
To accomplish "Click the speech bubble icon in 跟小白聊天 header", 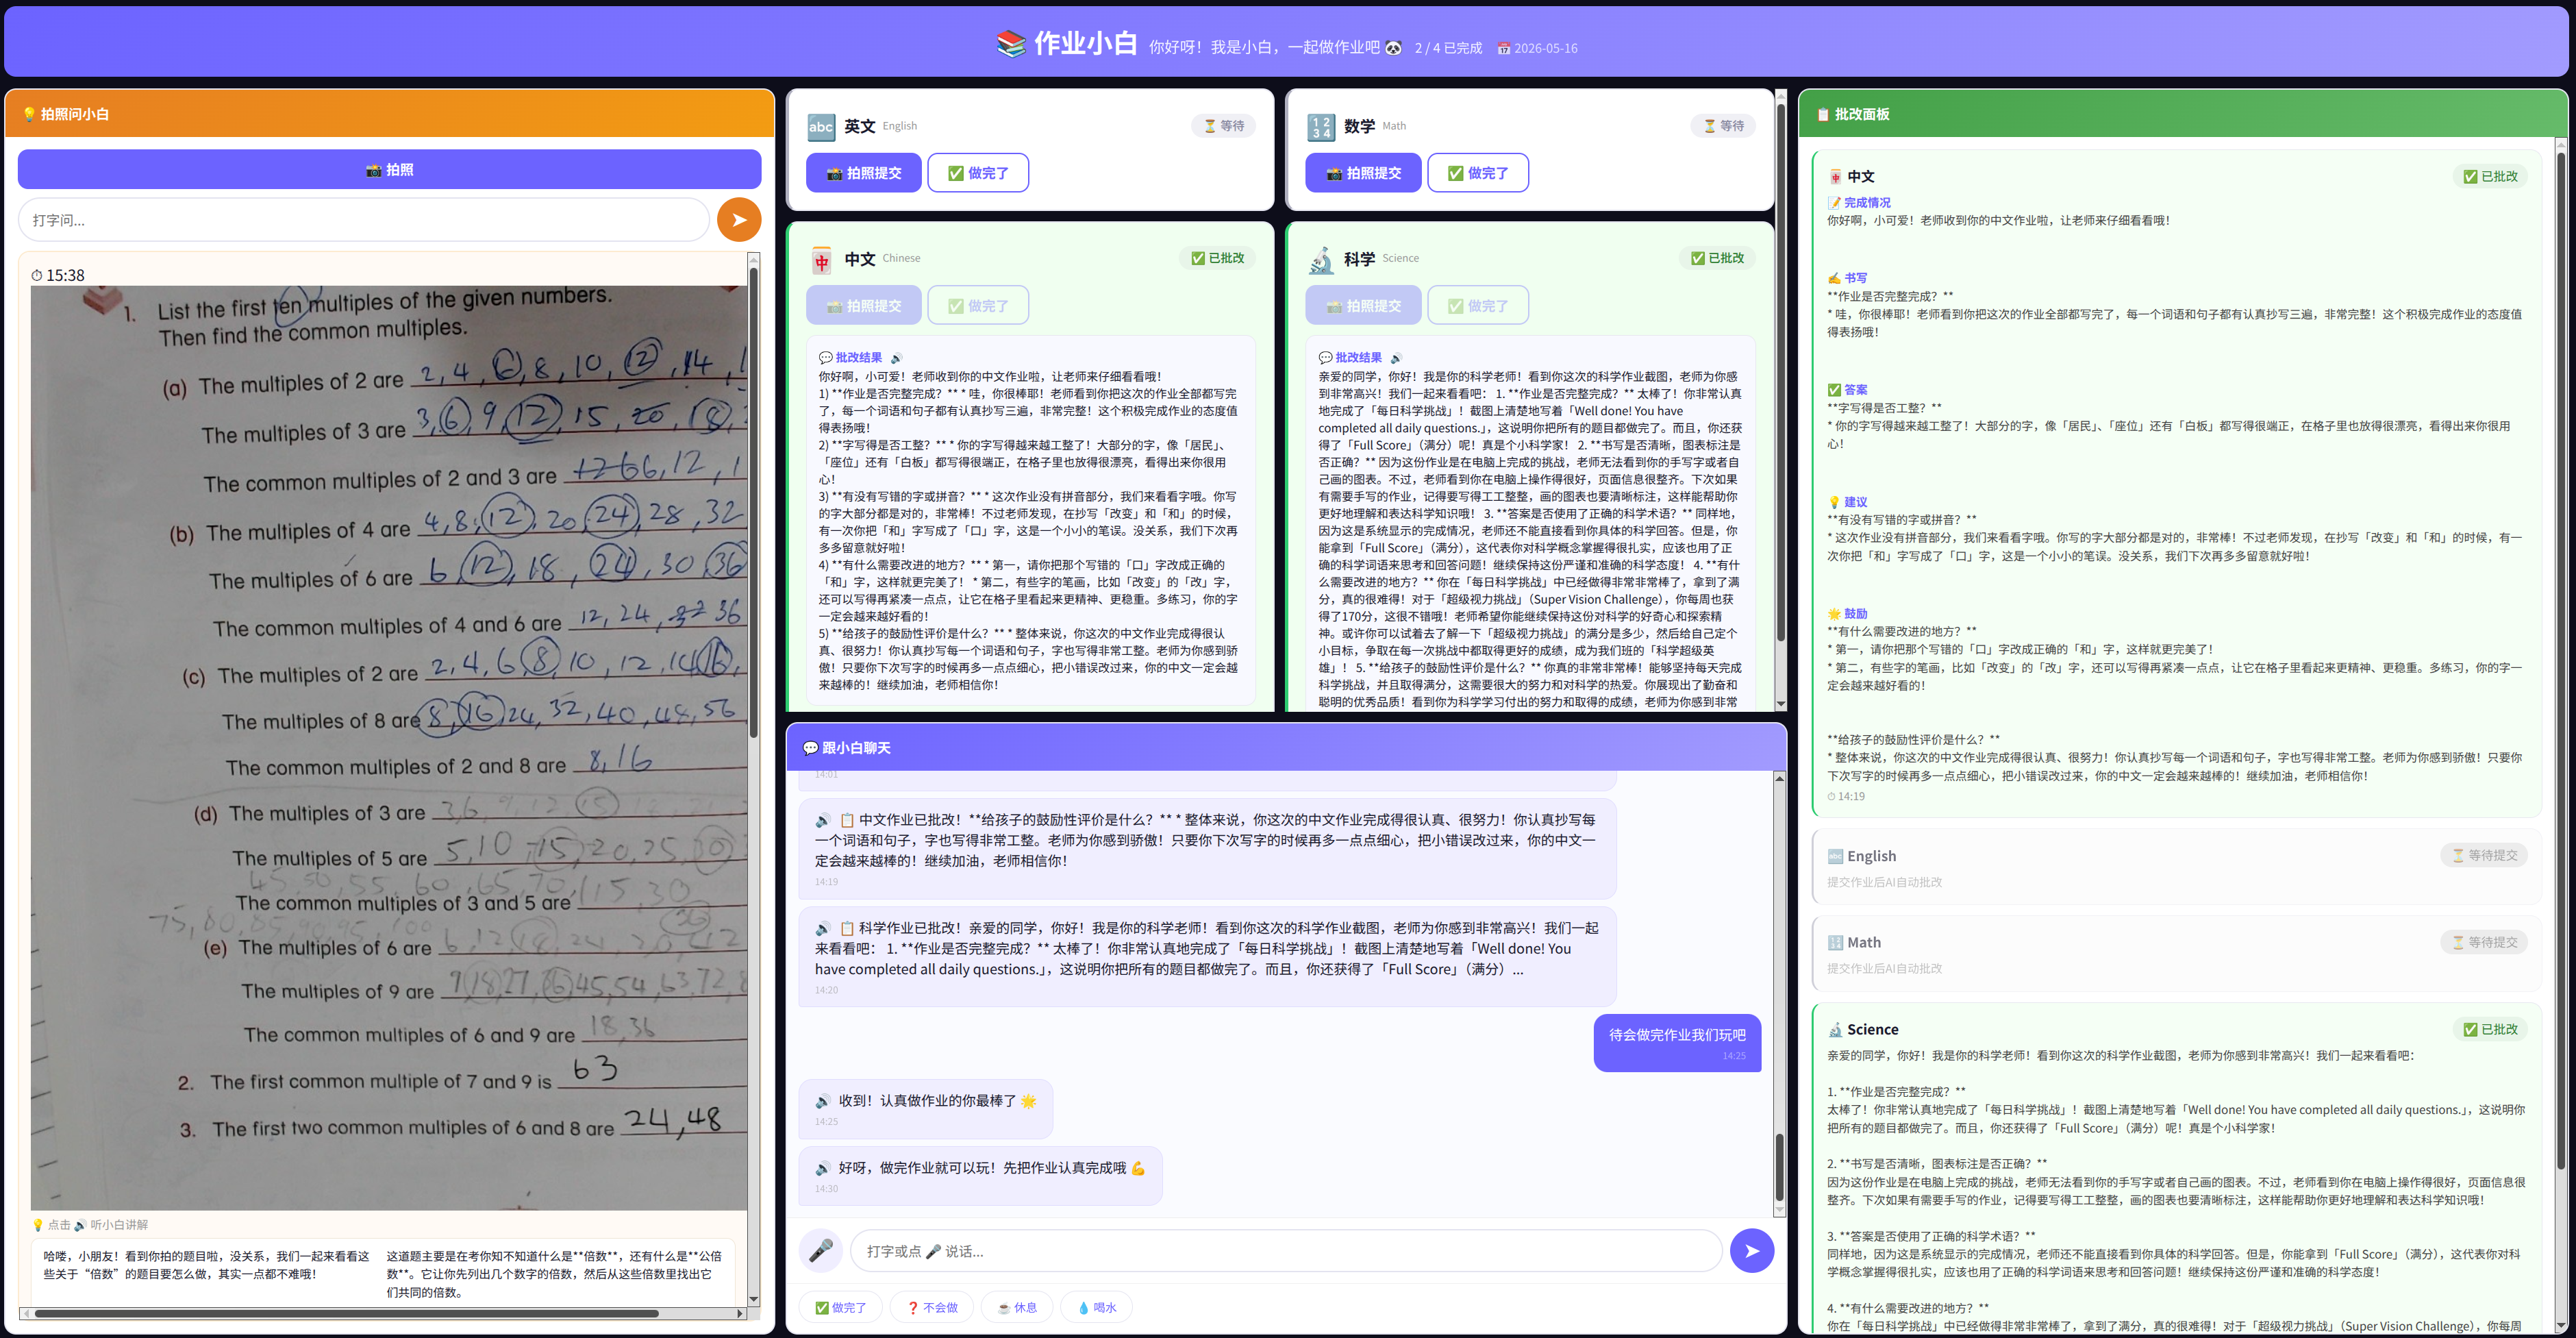I will click(x=810, y=748).
